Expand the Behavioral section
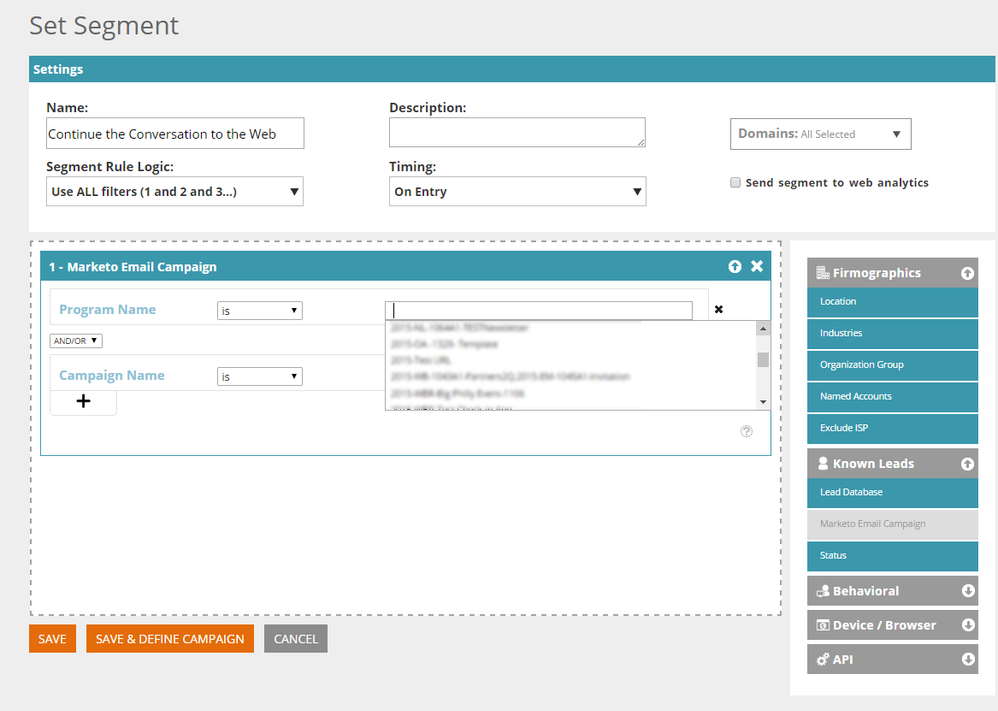The width and height of the screenshot is (998, 711). [967, 591]
